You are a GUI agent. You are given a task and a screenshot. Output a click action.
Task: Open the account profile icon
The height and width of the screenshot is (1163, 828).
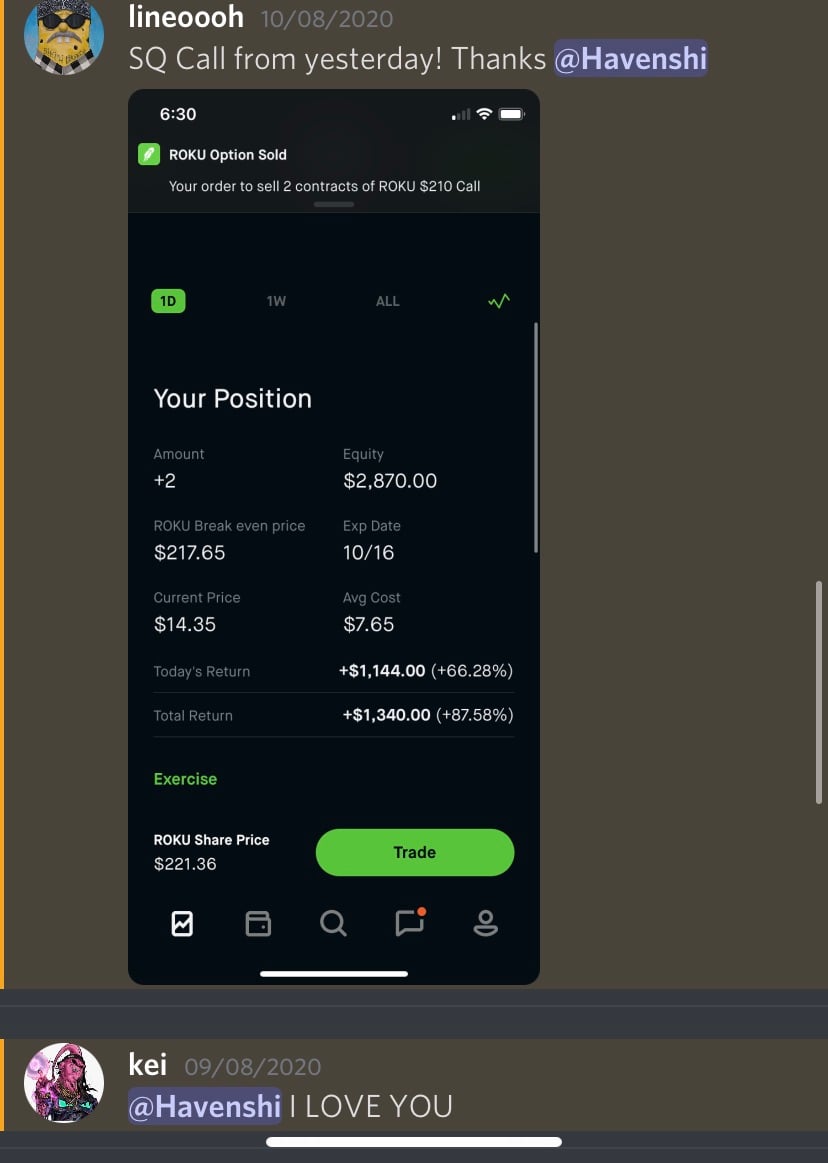[x=485, y=923]
